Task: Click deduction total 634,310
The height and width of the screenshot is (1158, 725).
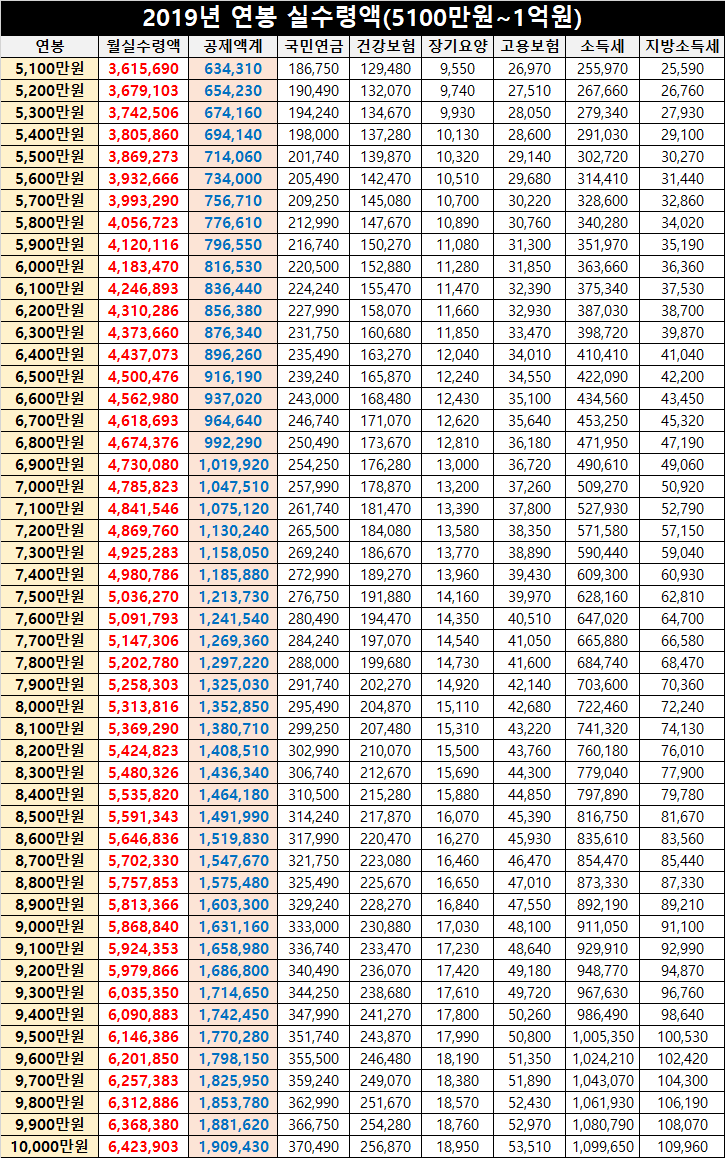Action: coord(233,69)
